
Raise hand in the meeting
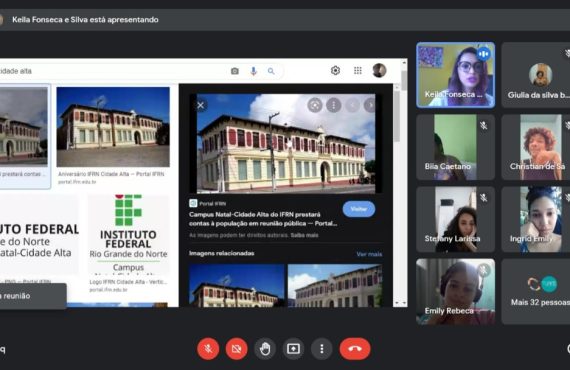pyautogui.click(x=265, y=349)
